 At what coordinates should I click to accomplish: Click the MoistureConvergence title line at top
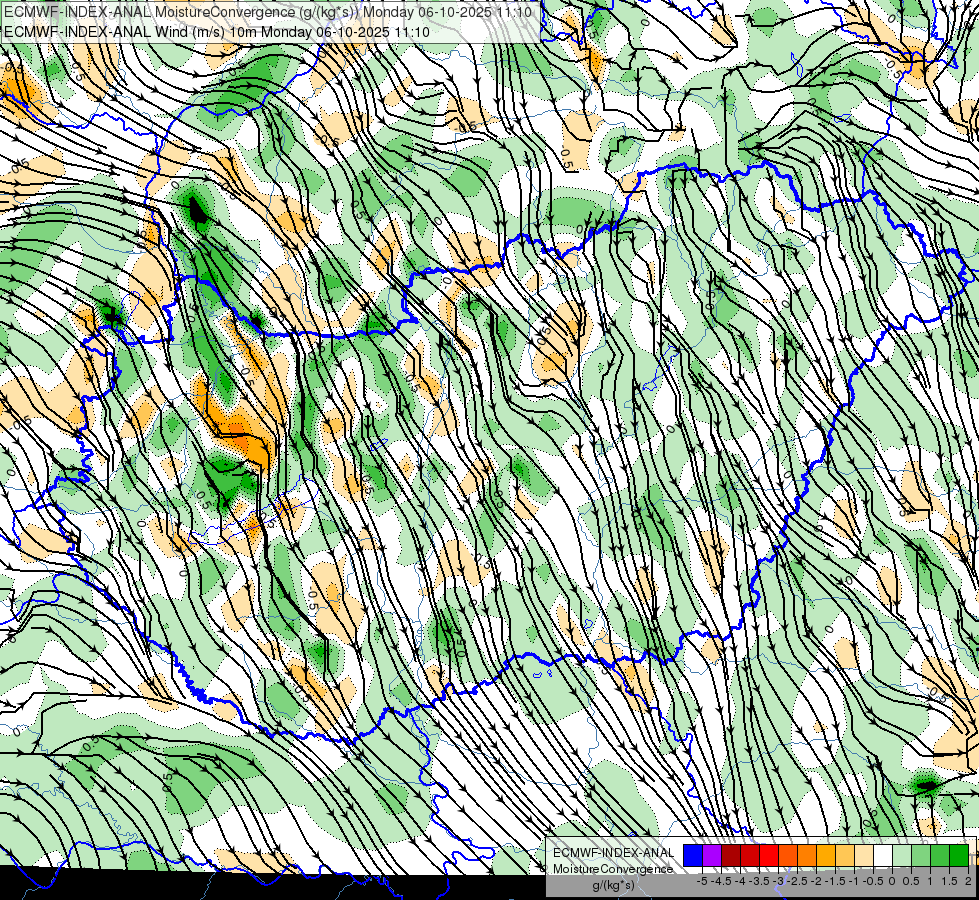click(x=268, y=12)
